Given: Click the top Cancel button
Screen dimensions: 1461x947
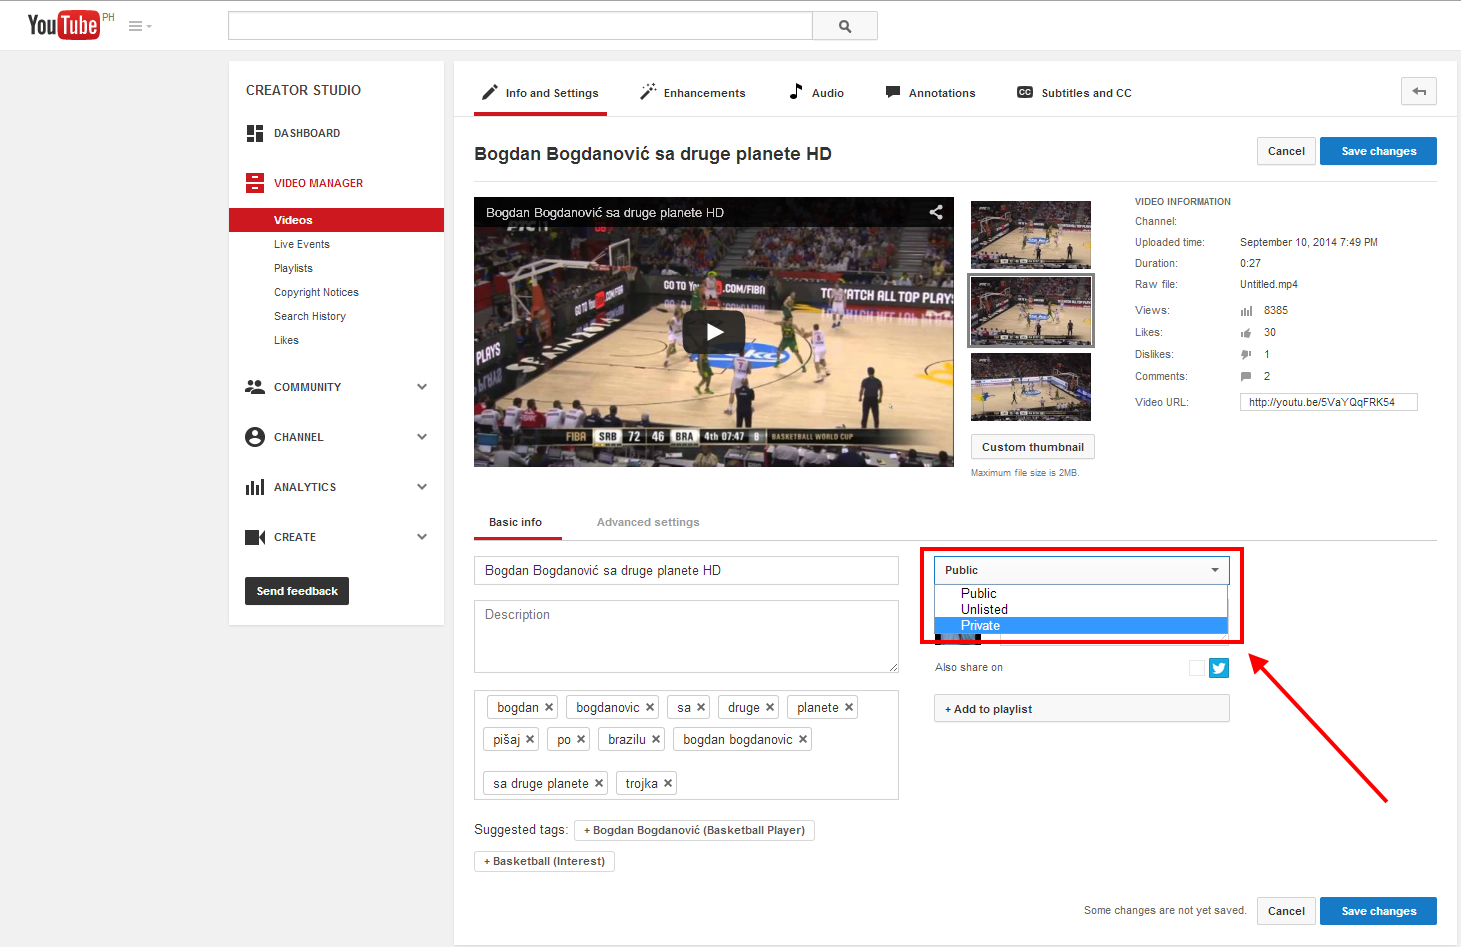Looking at the screenshot, I should point(1286,151).
